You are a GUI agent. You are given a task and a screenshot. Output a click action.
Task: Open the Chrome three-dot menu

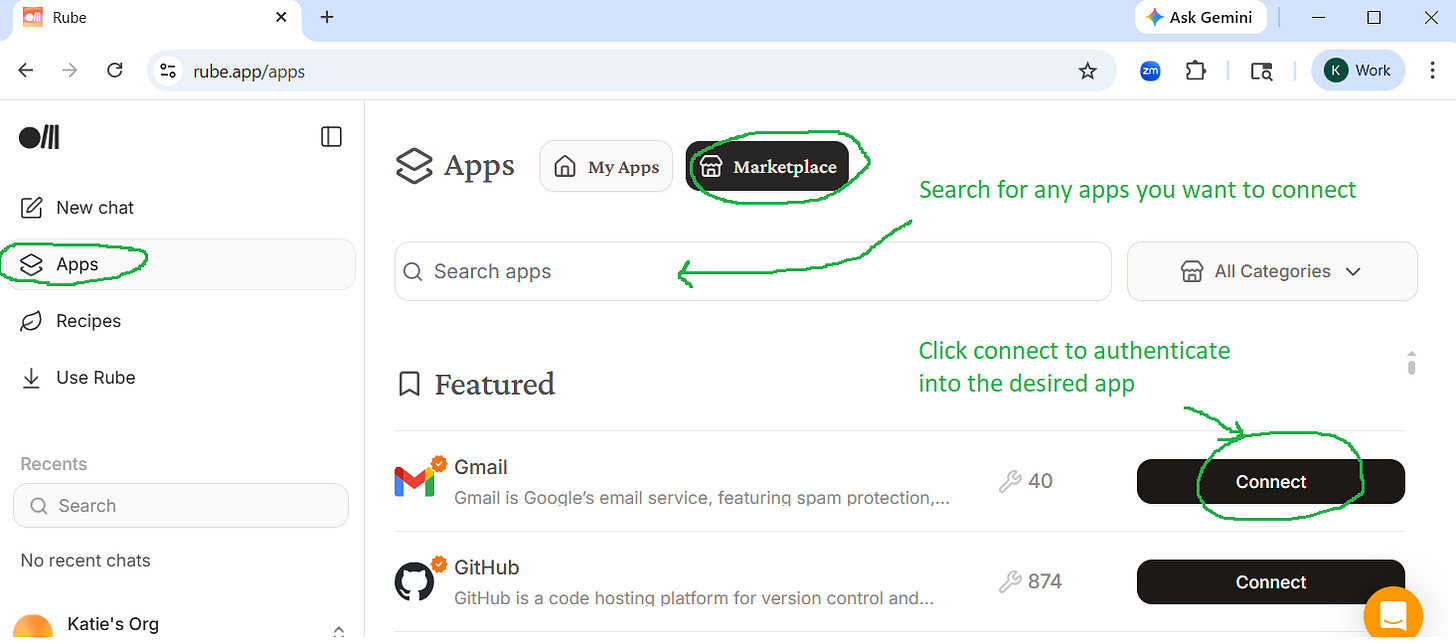1431,70
